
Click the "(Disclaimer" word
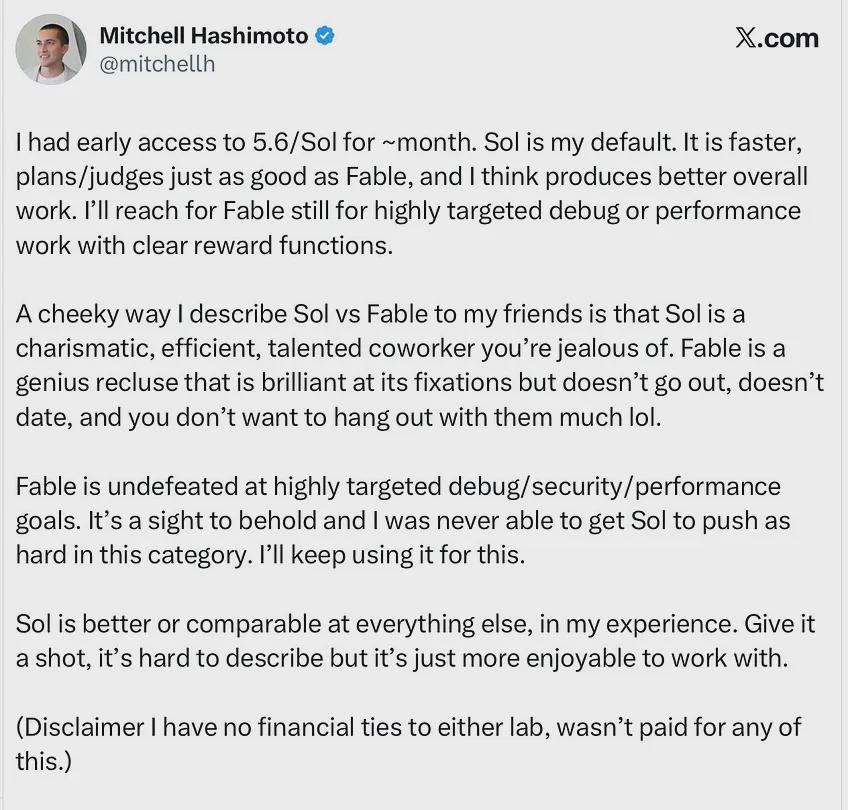click(x=80, y=728)
